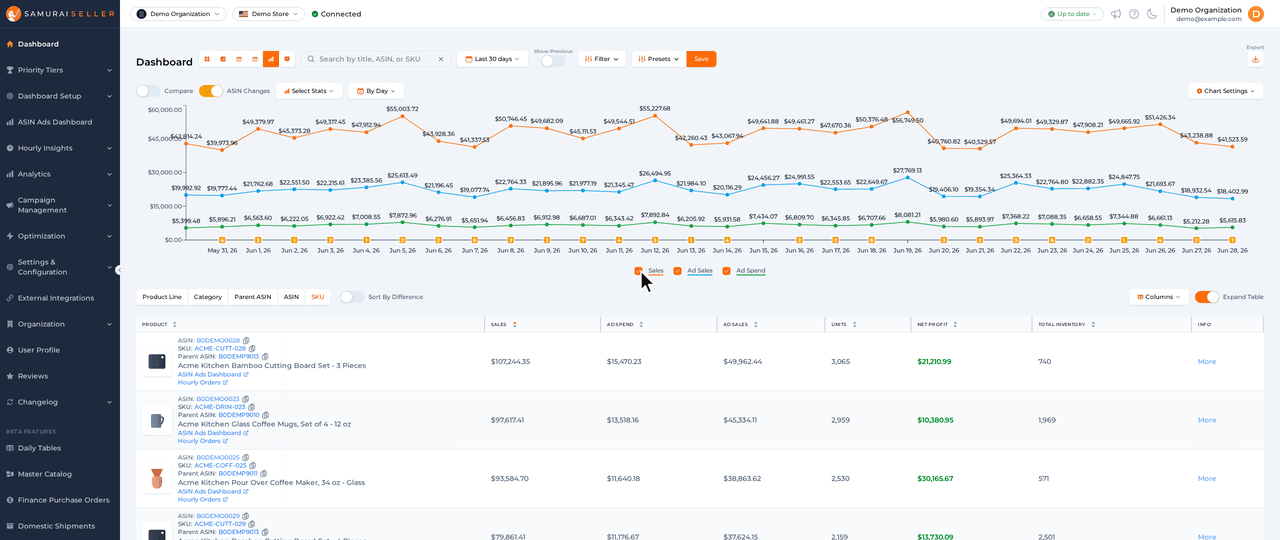1280x540 pixels.
Task: Enable the Sort By Difference switch
Action: click(x=352, y=297)
